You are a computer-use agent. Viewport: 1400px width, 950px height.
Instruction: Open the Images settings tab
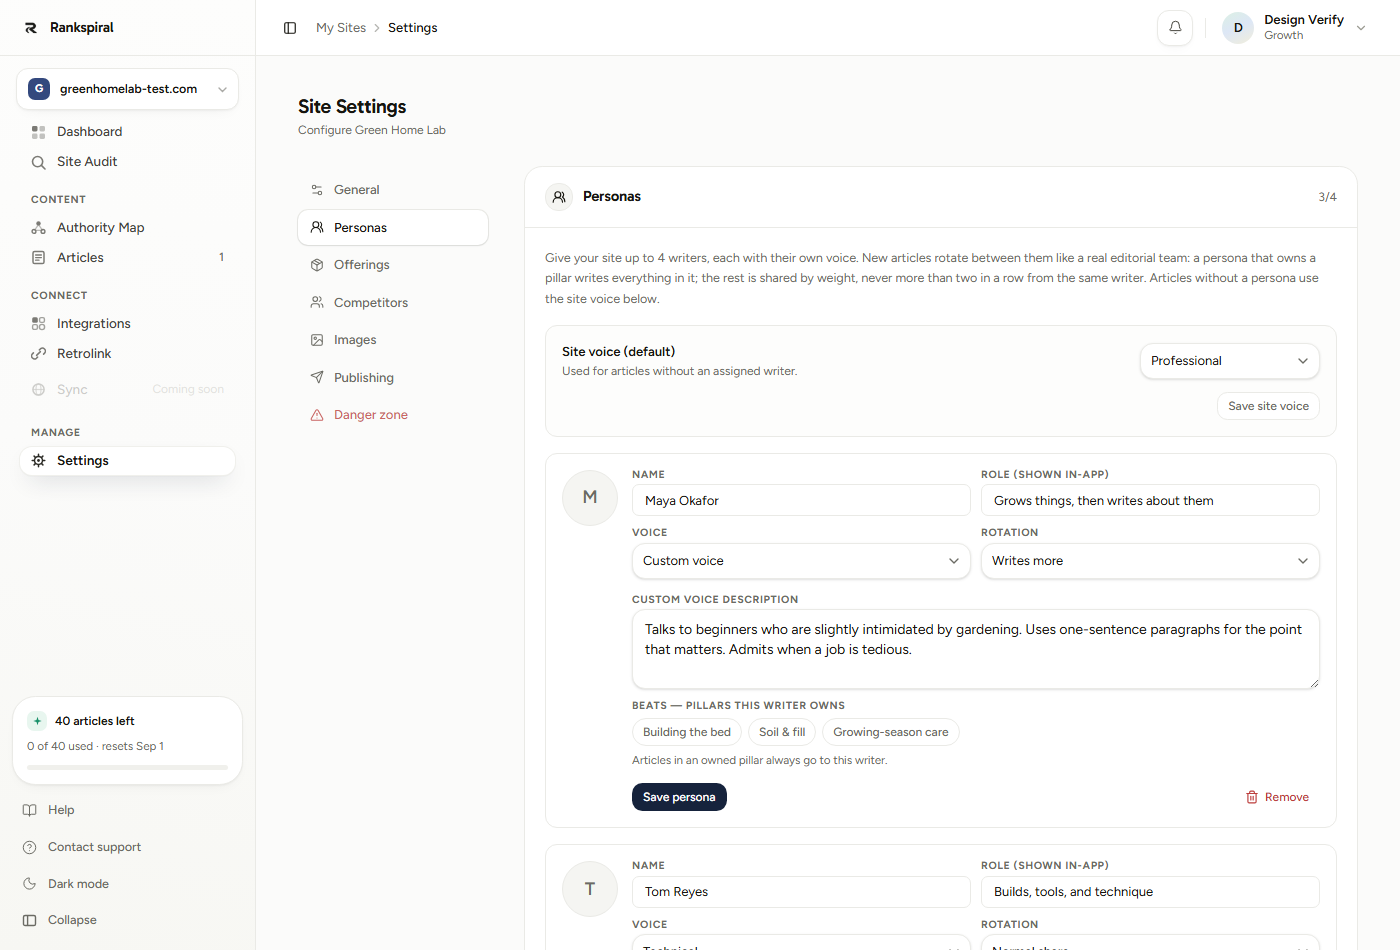(393, 340)
